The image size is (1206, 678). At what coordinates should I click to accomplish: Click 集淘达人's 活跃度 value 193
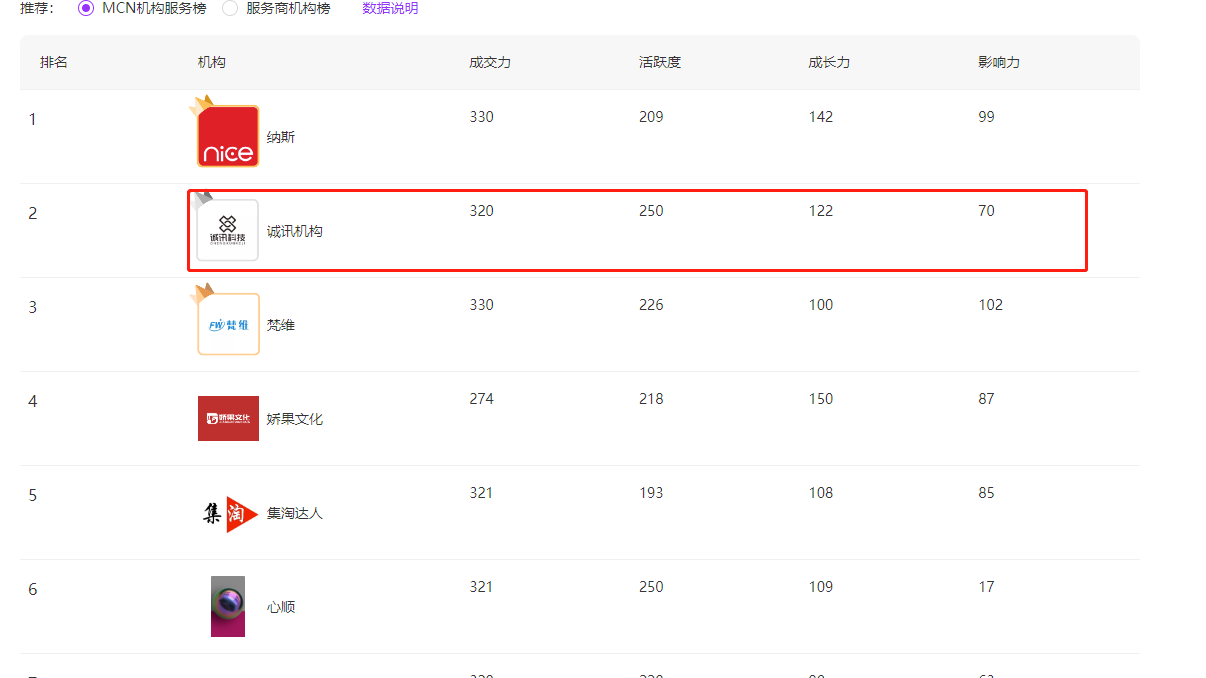point(651,493)
